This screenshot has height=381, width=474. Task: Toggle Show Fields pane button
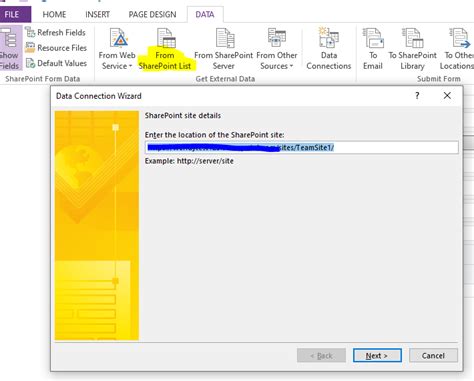click(x=10, y=48)
